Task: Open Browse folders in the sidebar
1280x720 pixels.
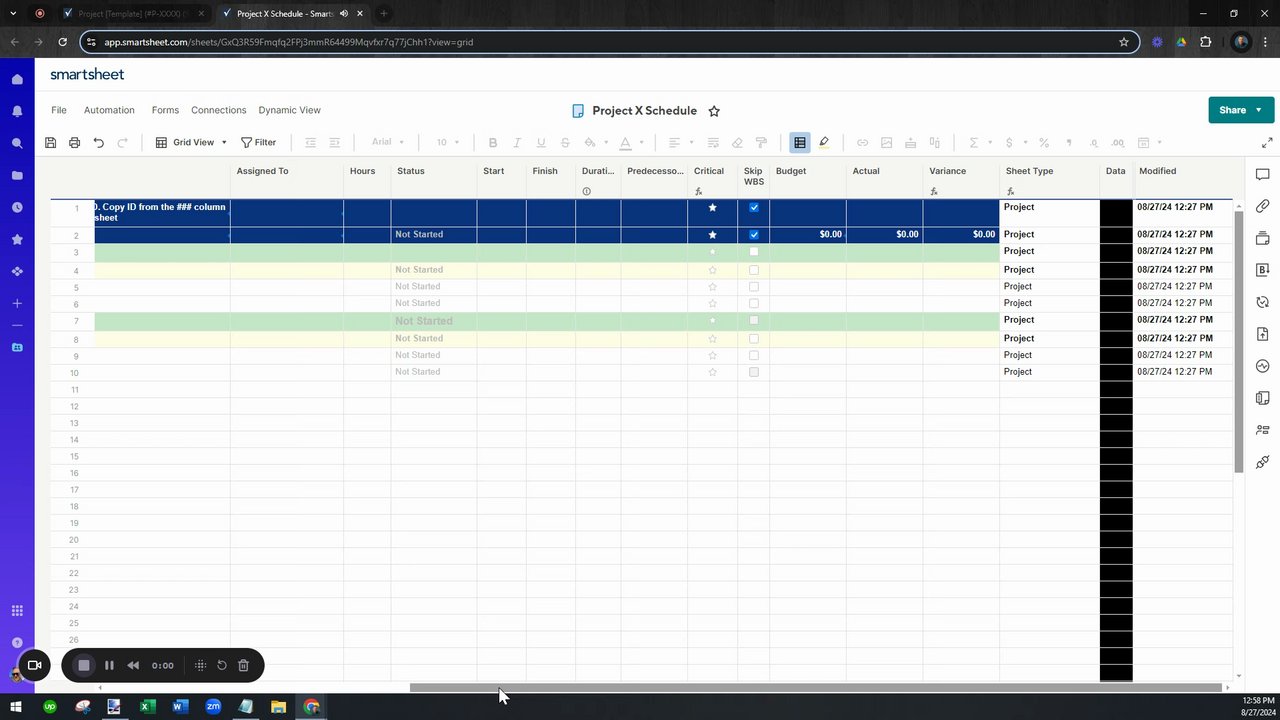Action: [17, 175]
